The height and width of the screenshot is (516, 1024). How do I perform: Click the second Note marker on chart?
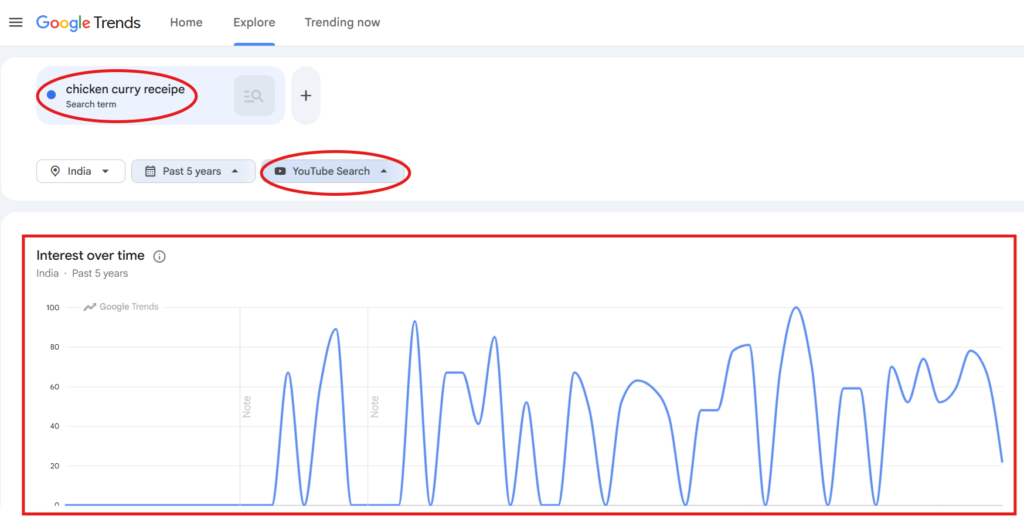tap(374, 407)
